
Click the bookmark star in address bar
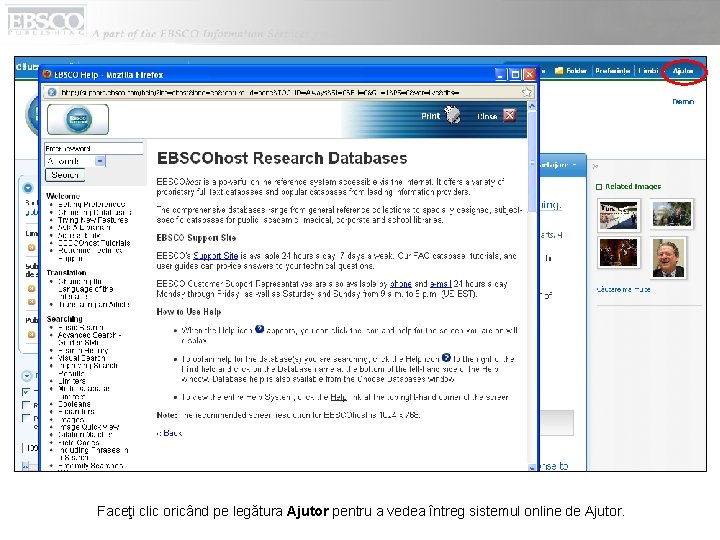click(526, 92)
